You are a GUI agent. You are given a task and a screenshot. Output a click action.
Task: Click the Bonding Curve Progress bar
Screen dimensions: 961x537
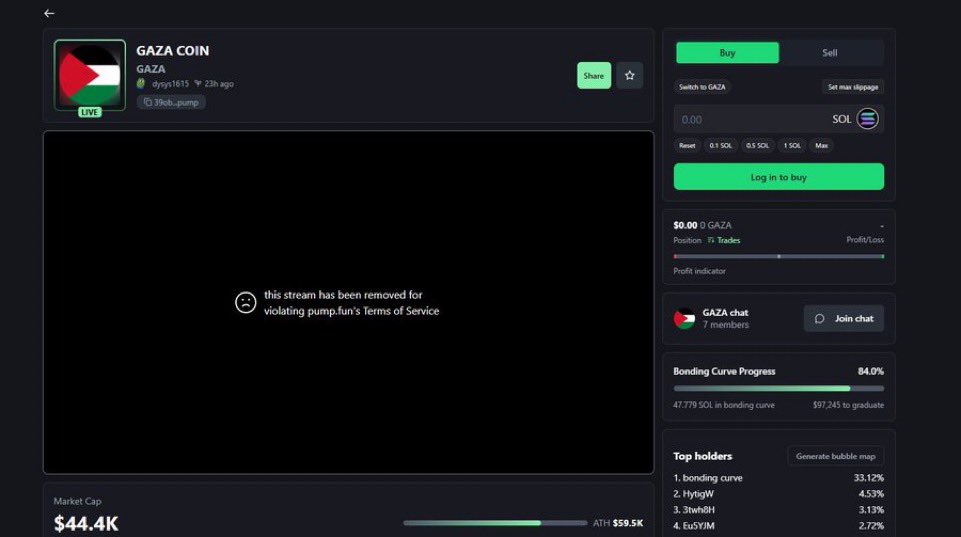(778, 388)
